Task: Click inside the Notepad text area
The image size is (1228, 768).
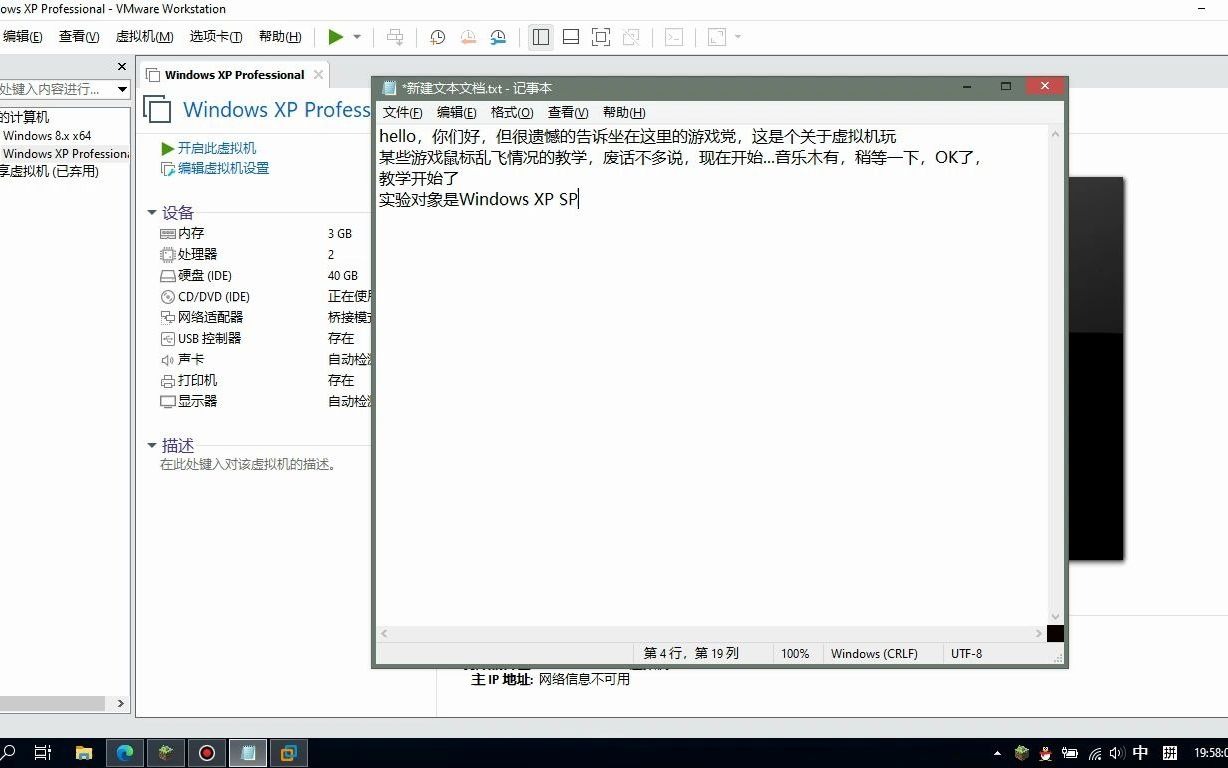Action: [x=712, y=375]
